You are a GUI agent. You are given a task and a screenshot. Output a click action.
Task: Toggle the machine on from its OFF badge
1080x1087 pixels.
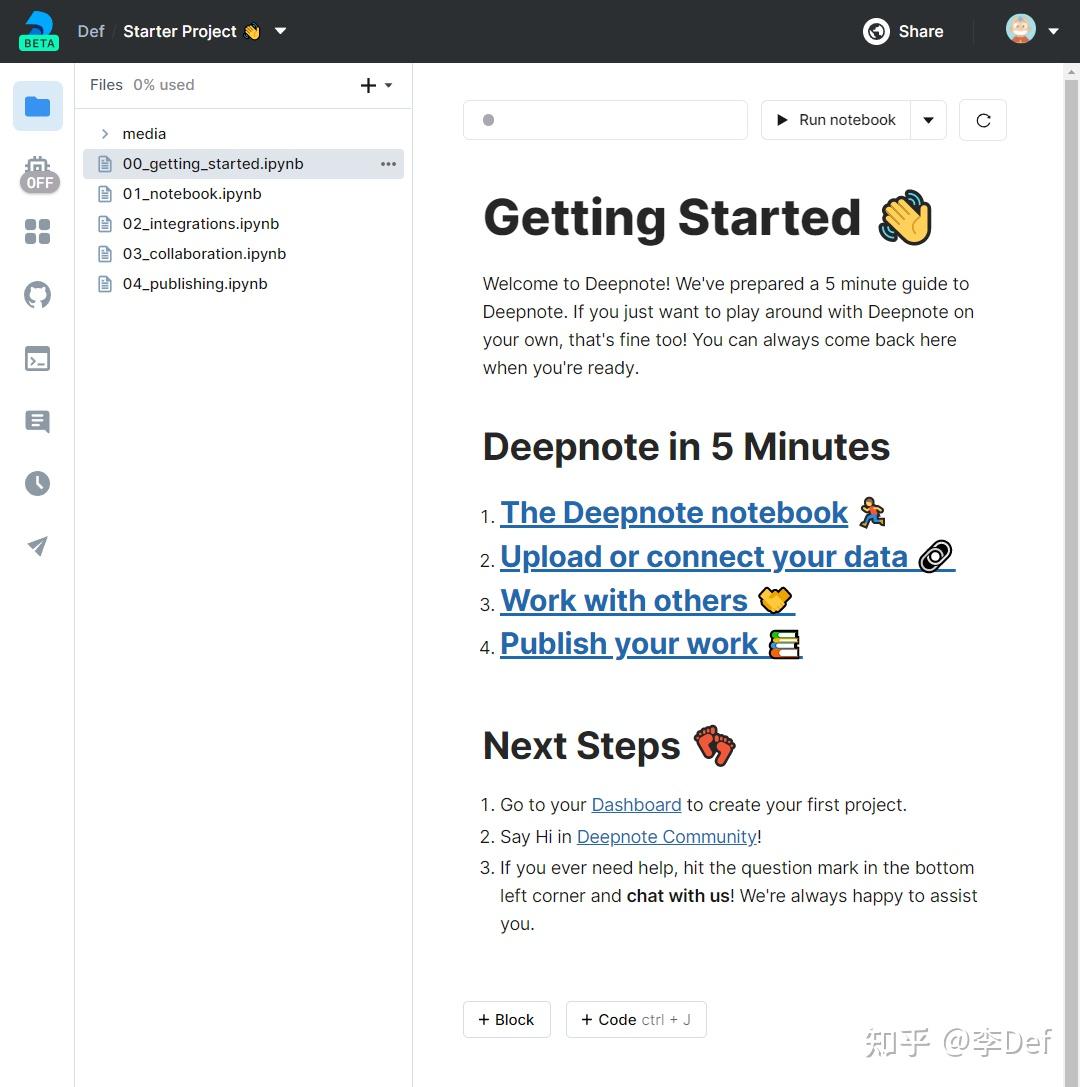click(x=40, y=183)
